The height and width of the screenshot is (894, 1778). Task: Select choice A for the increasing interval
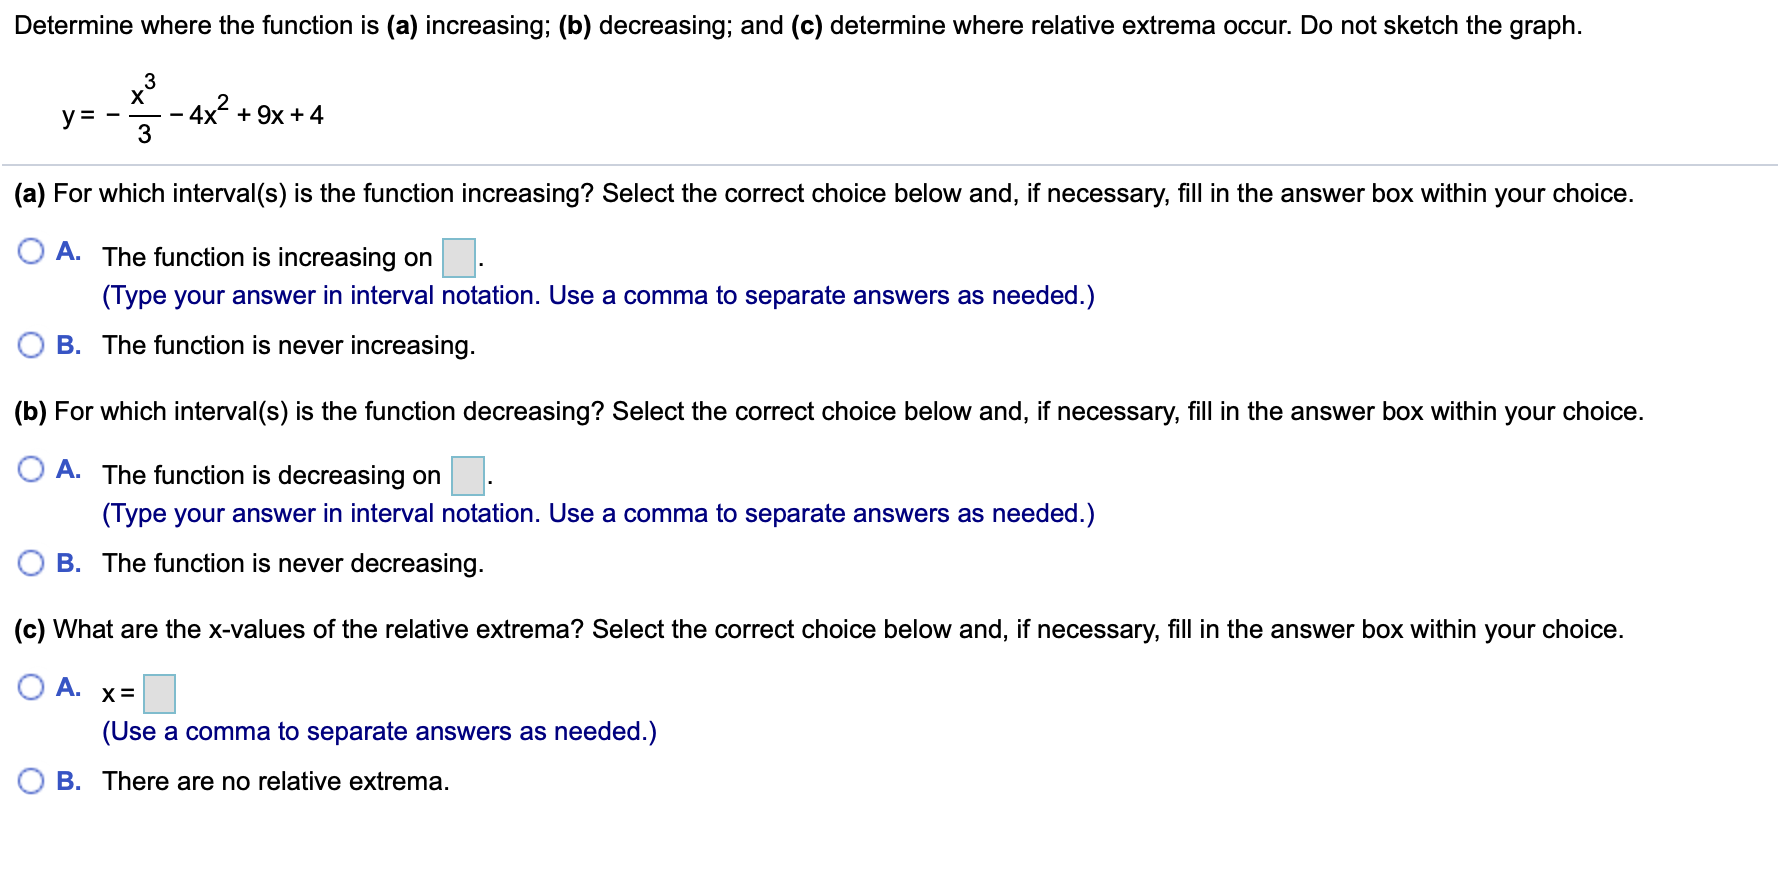[x=31, y=251]
